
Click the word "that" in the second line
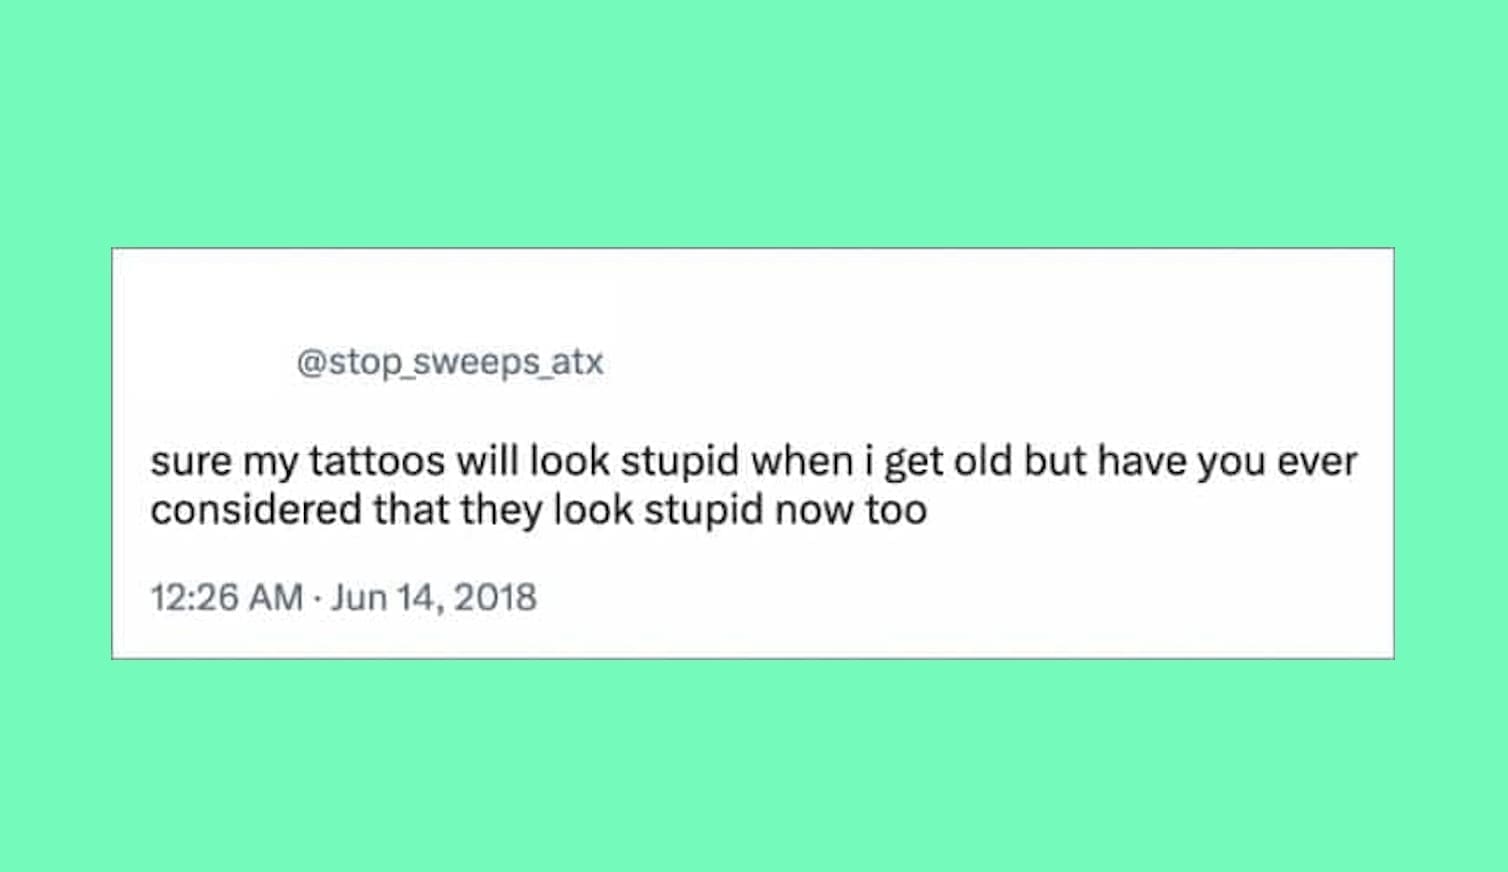tap(411, 510)
